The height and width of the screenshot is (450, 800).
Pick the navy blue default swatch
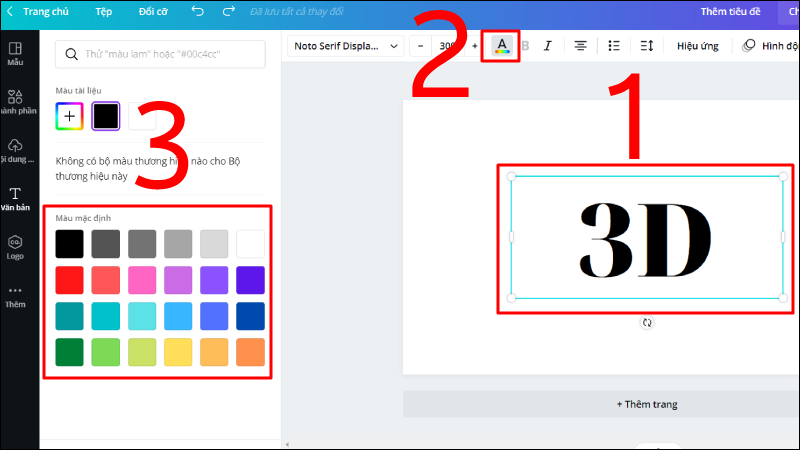[250, 316]
